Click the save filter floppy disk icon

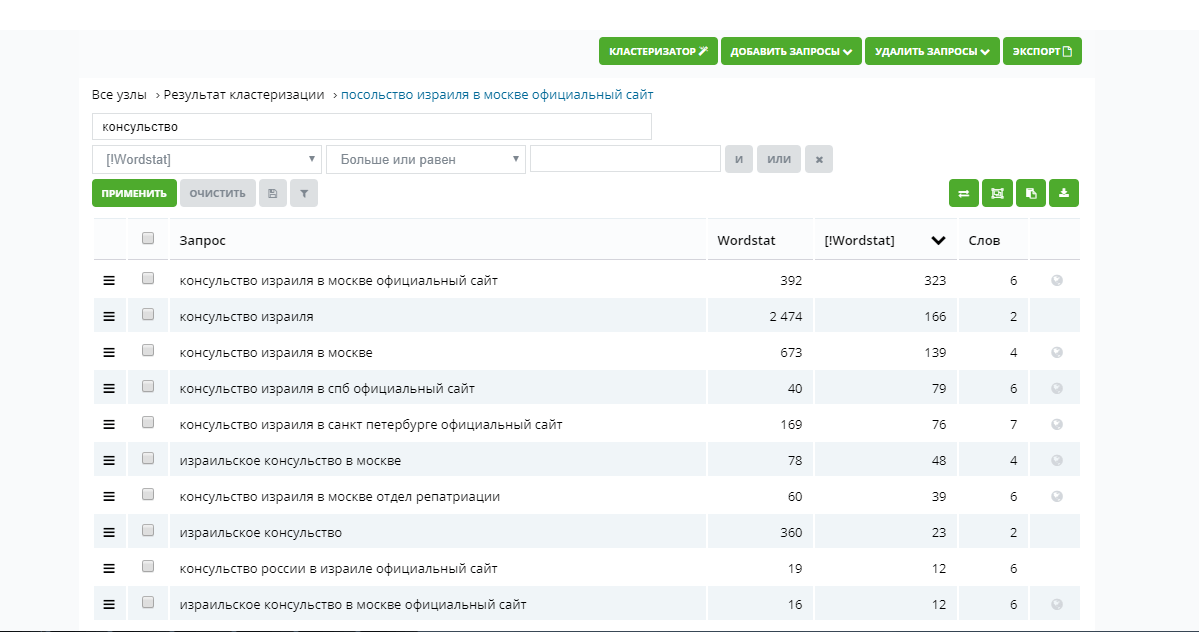(x=273, y=193)
